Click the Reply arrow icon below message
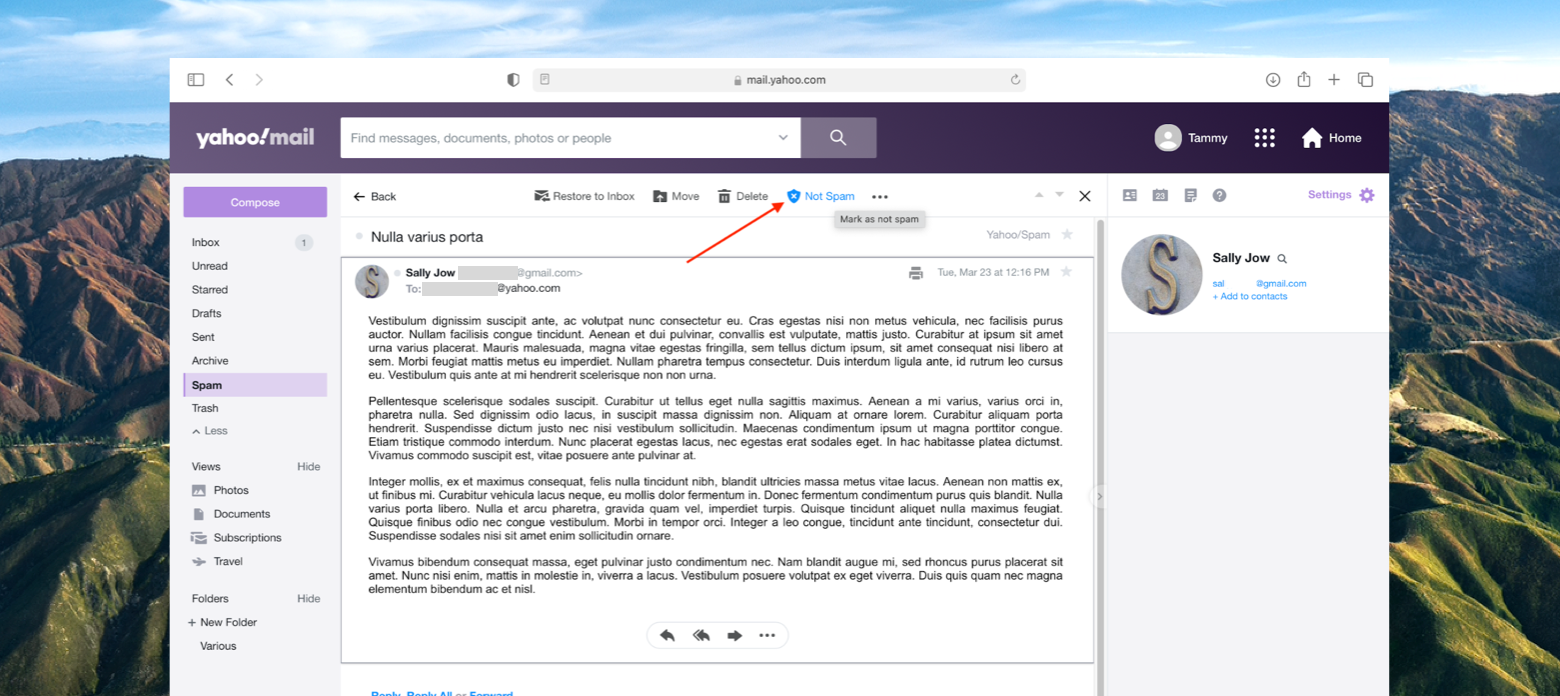Screen dimensions: 1560x696 point(667,635)
